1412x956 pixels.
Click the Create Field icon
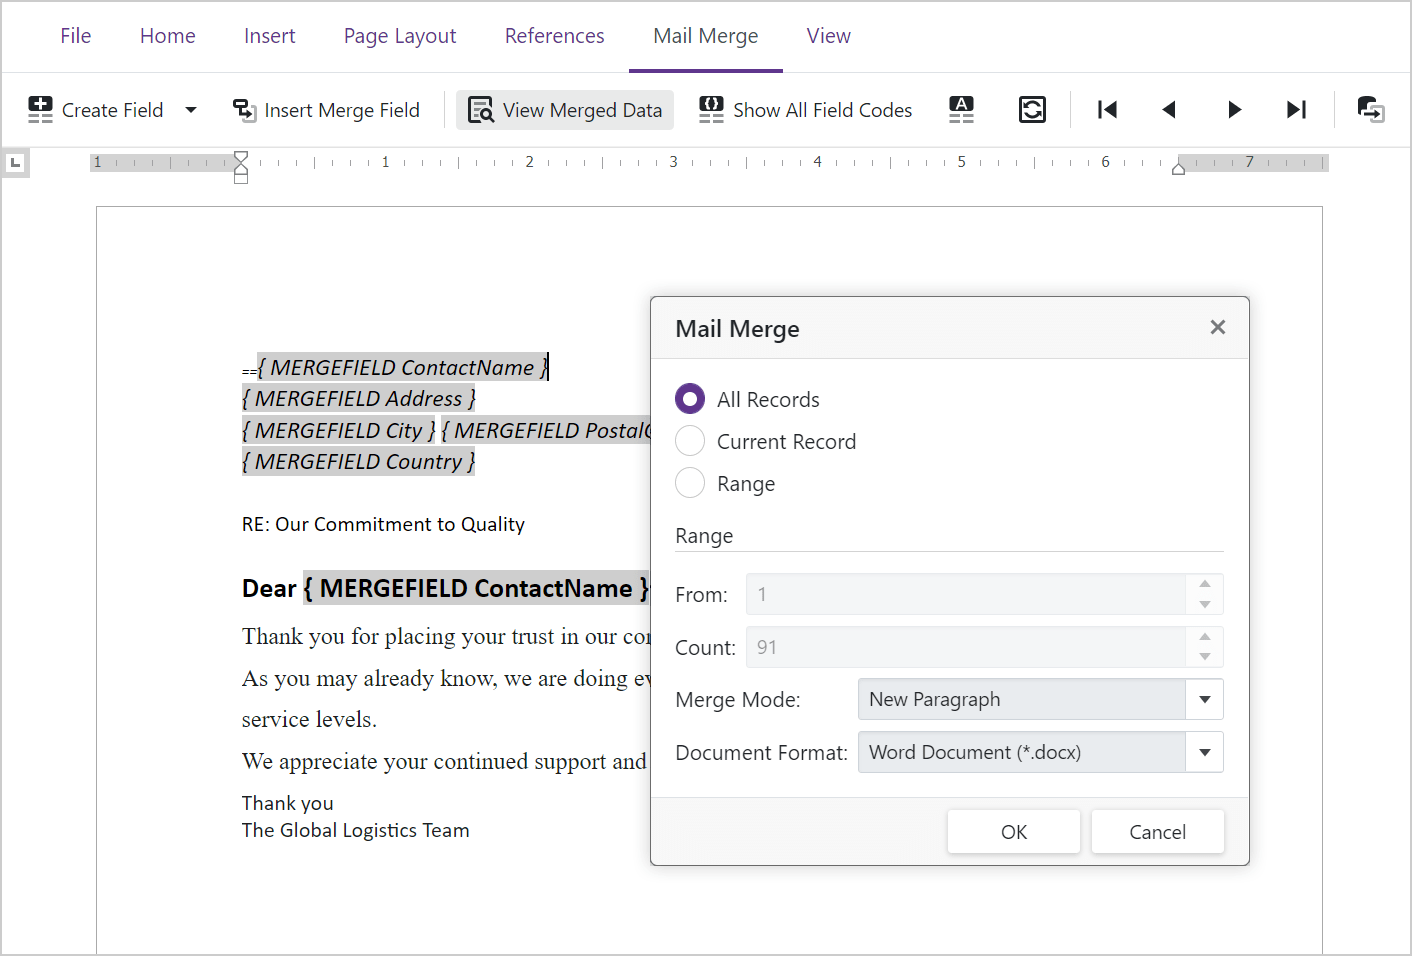point(40,109)
